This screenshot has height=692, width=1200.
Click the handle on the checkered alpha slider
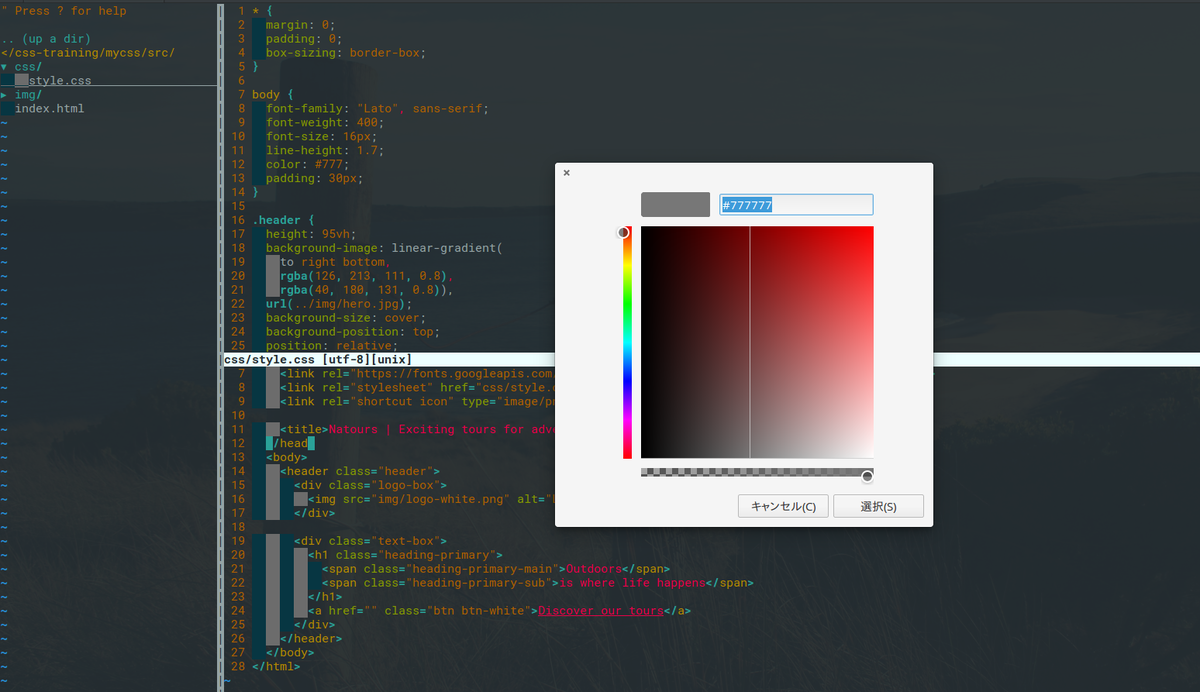point(867,476)
